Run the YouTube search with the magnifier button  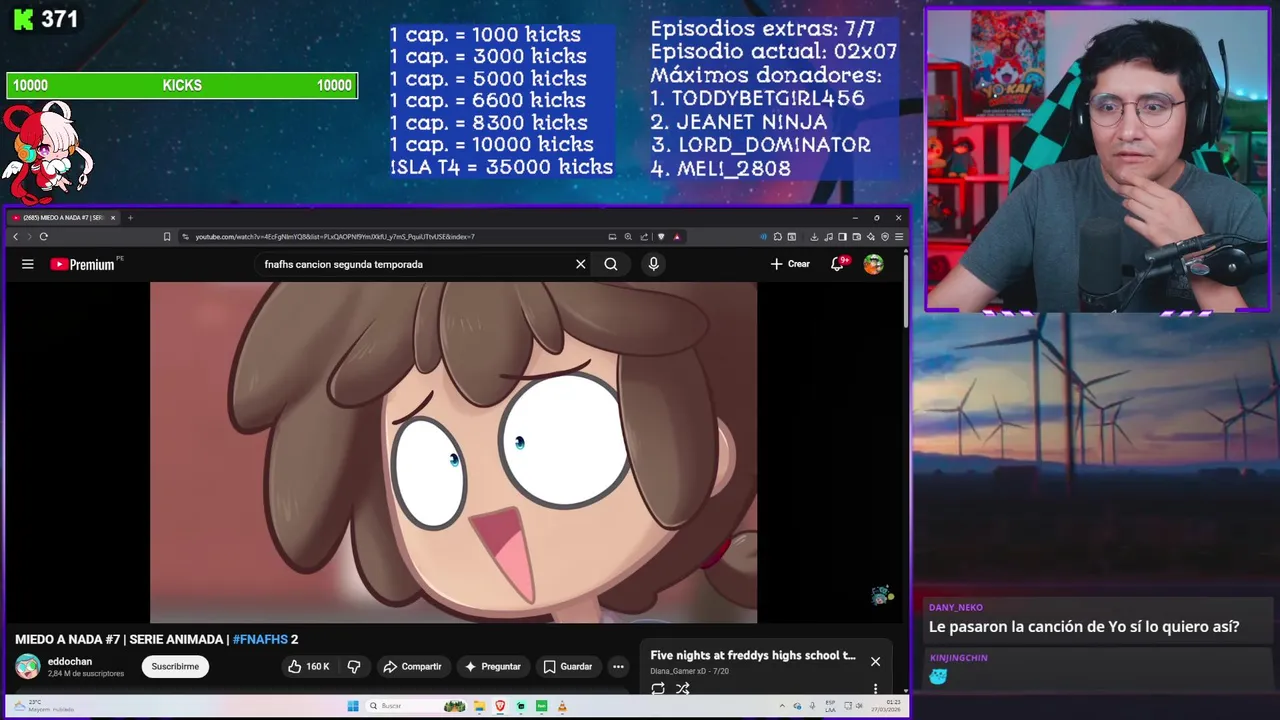pyautogui.click(x=611, y=264)
